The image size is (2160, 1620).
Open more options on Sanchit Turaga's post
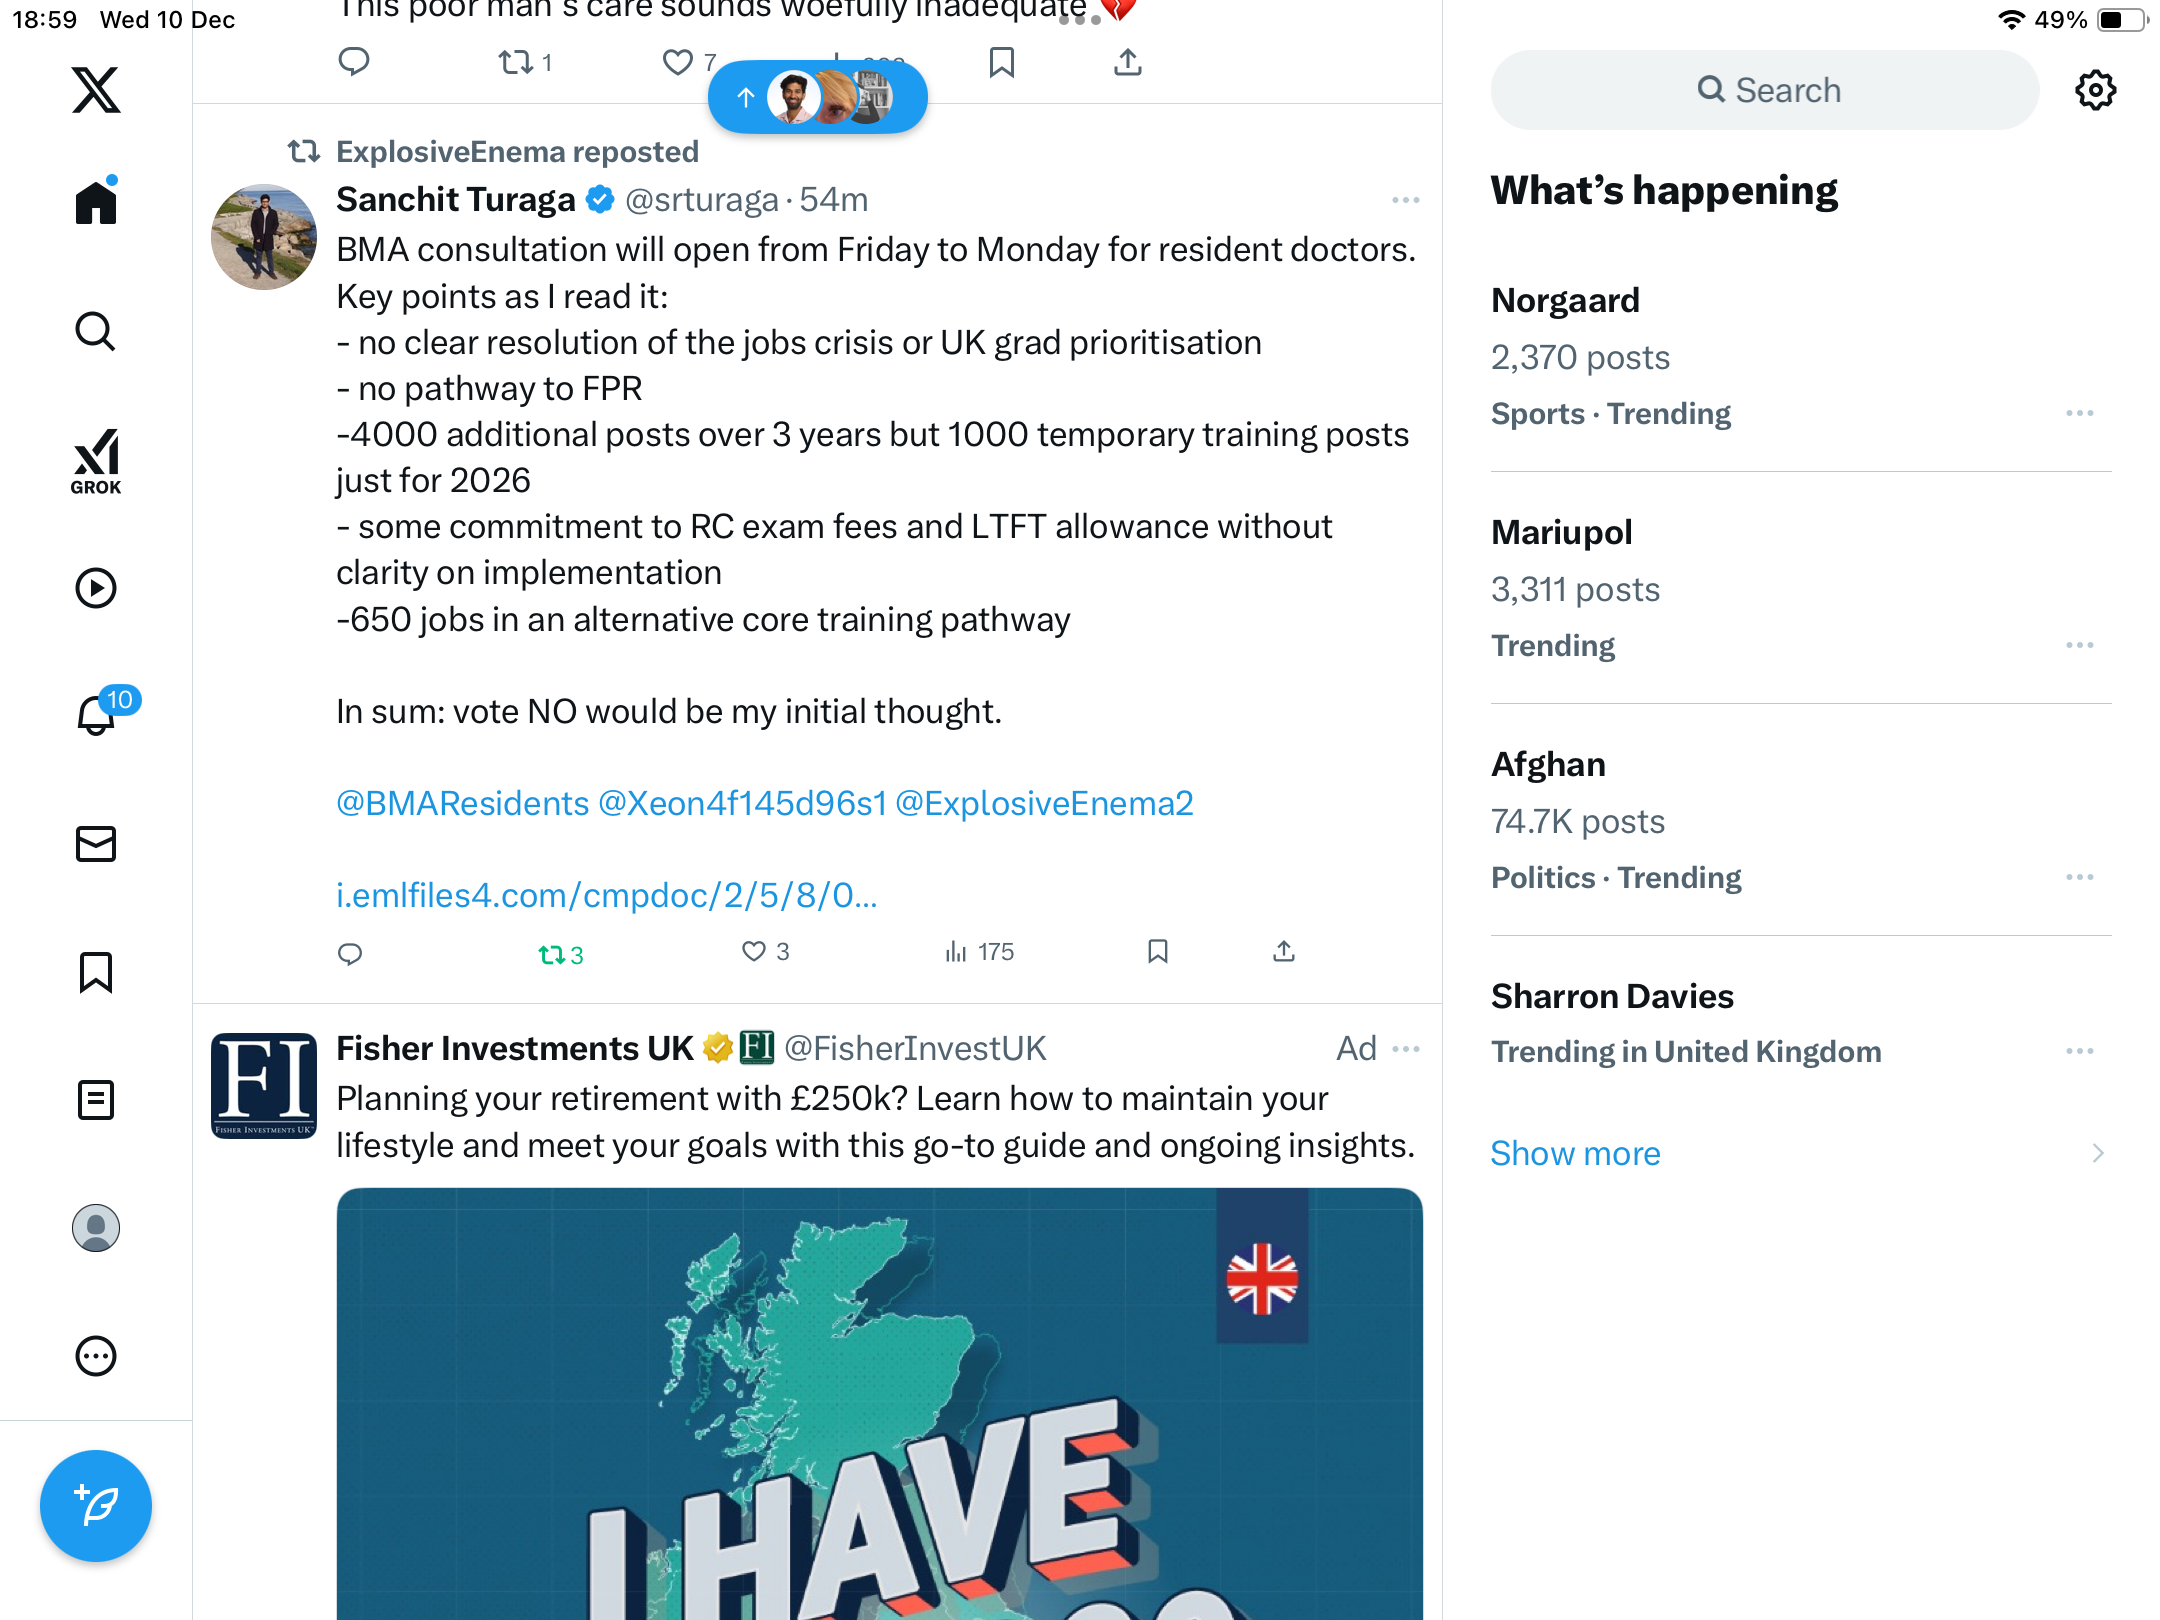(1406, 200)
